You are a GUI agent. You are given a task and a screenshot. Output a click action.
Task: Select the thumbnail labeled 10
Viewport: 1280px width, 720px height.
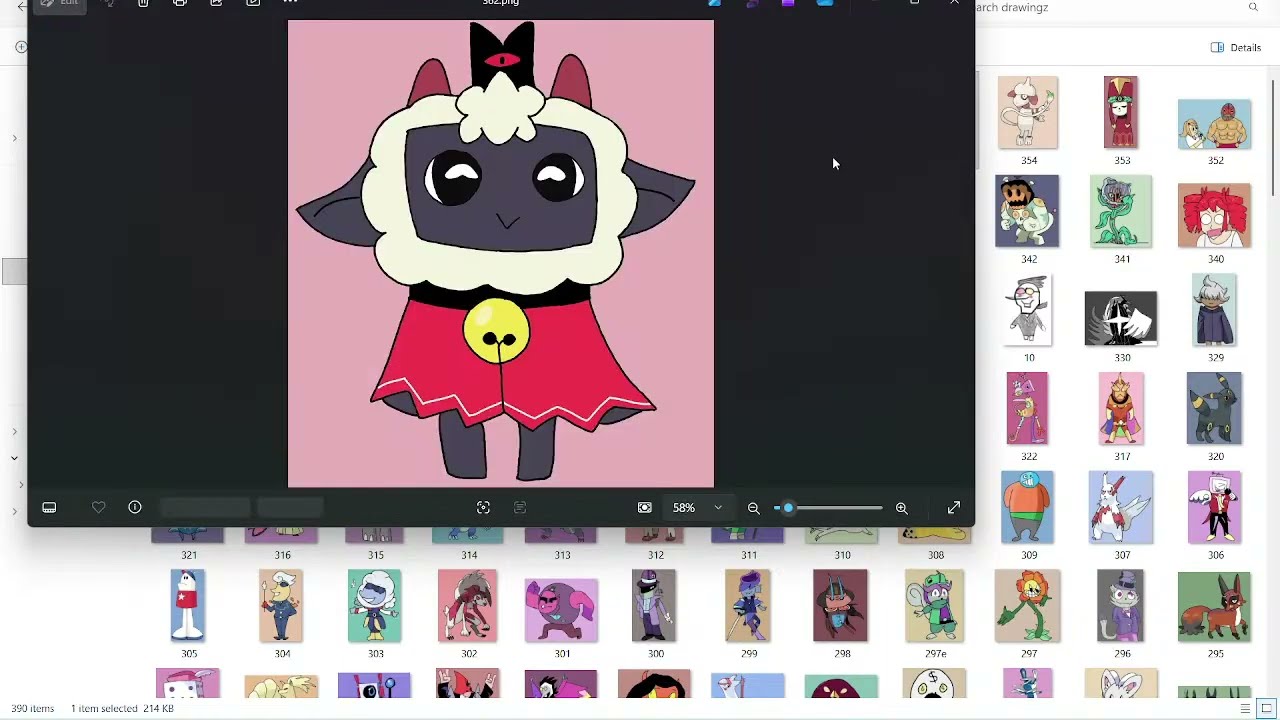point(1028,310)
